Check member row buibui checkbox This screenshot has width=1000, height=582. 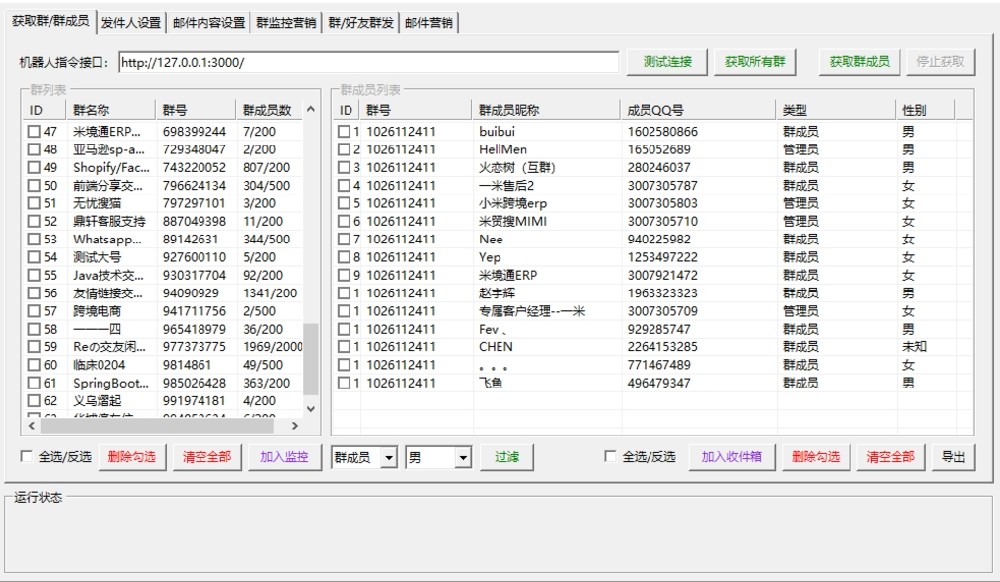[x=344, y=132]
